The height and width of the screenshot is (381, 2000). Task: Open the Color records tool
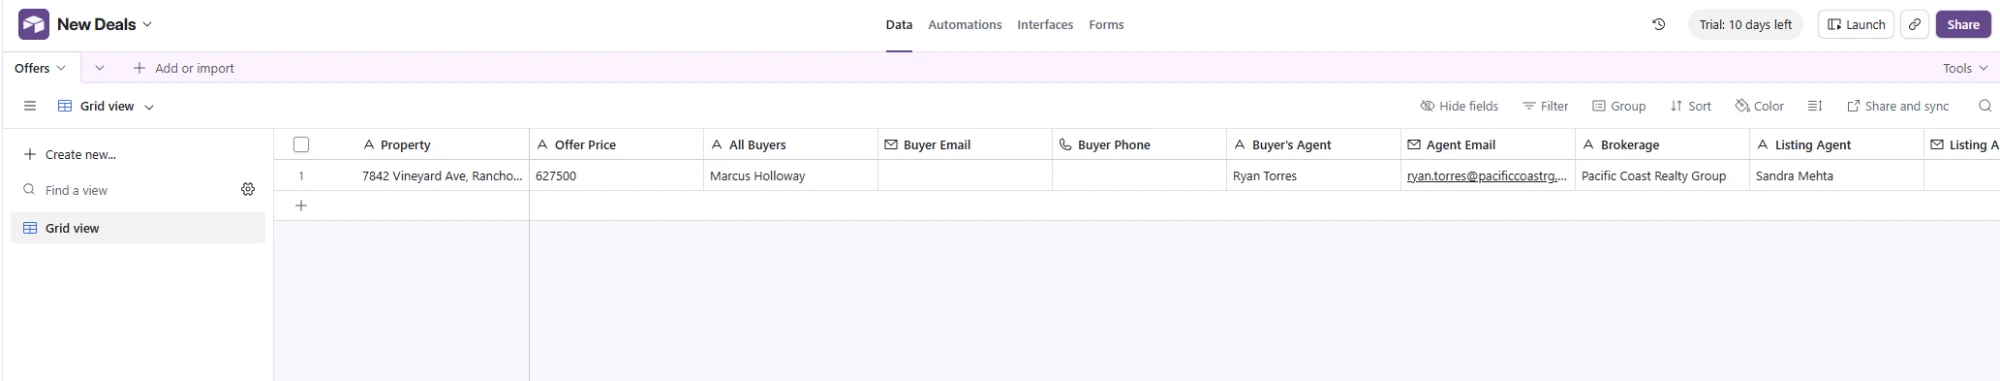click(x=1760, y=106)
